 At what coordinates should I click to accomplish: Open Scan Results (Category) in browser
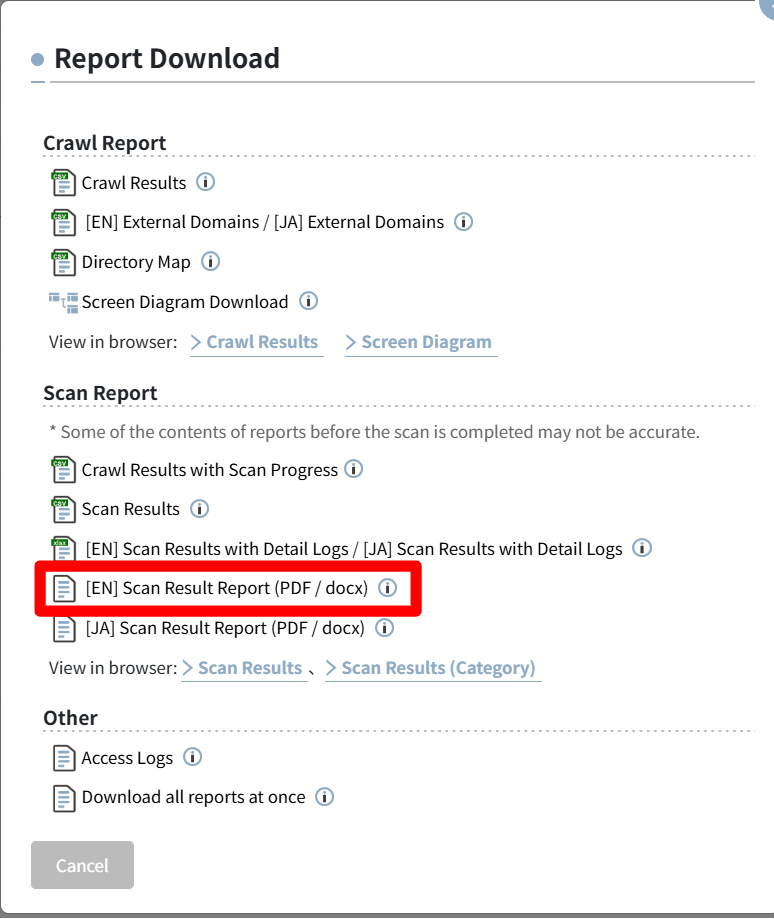433,668
